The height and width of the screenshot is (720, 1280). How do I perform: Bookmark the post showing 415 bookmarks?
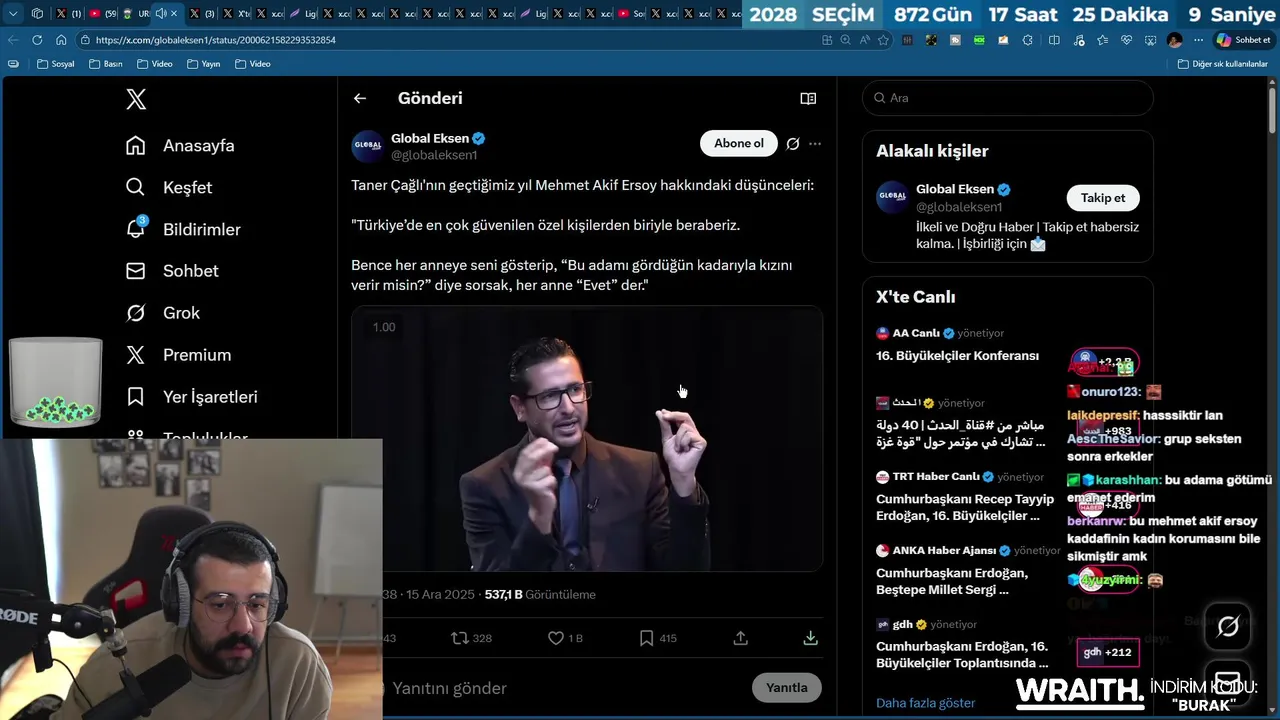point(657,638)
